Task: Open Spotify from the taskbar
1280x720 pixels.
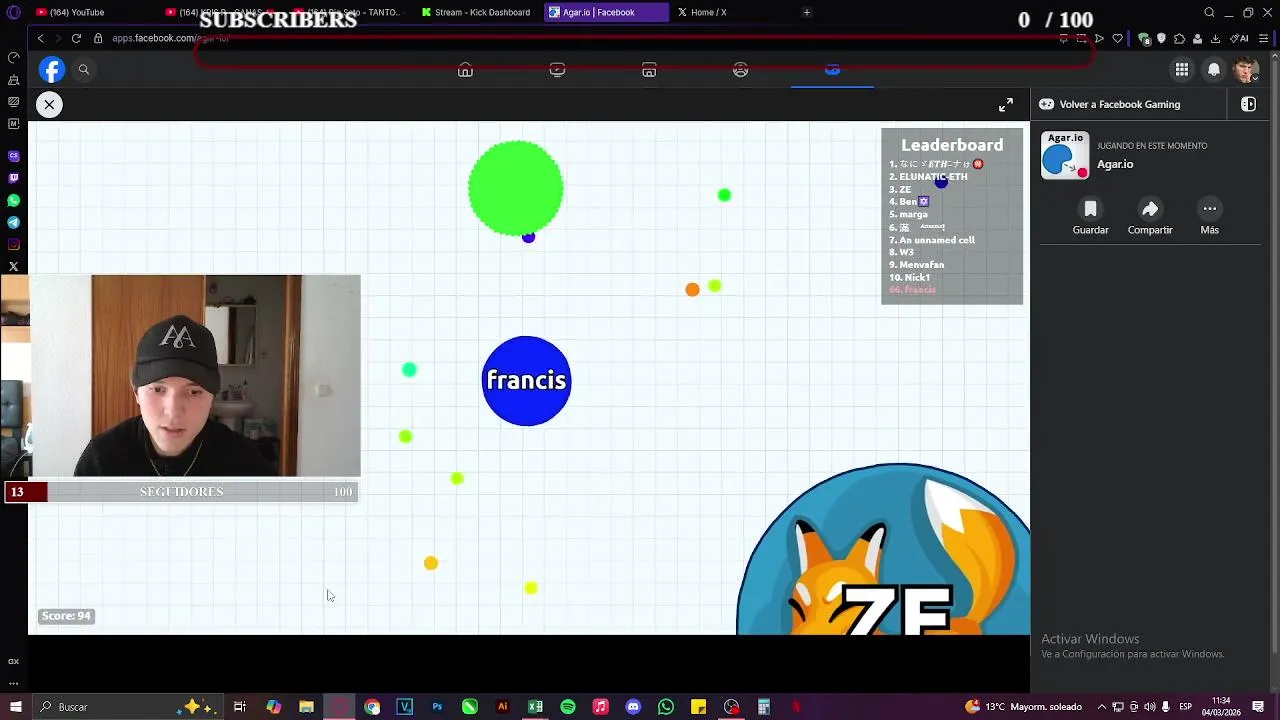Action: 568,707
